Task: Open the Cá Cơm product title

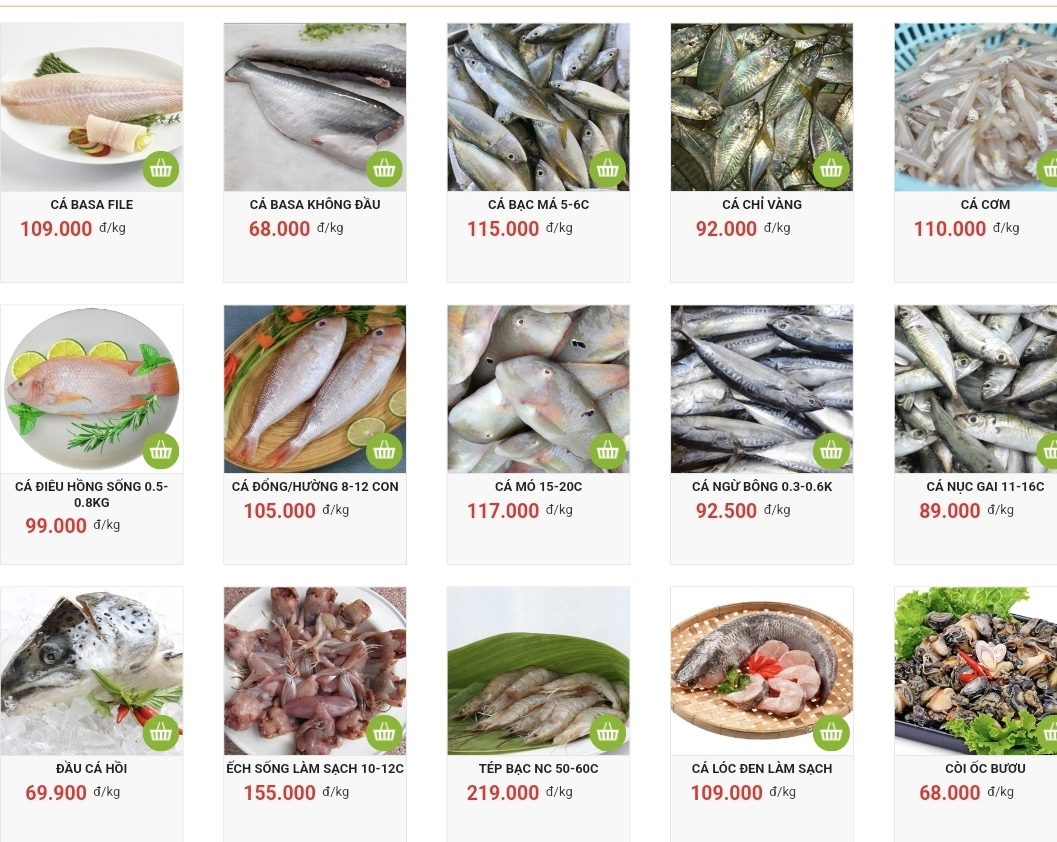Action: [x=985, y=204]
